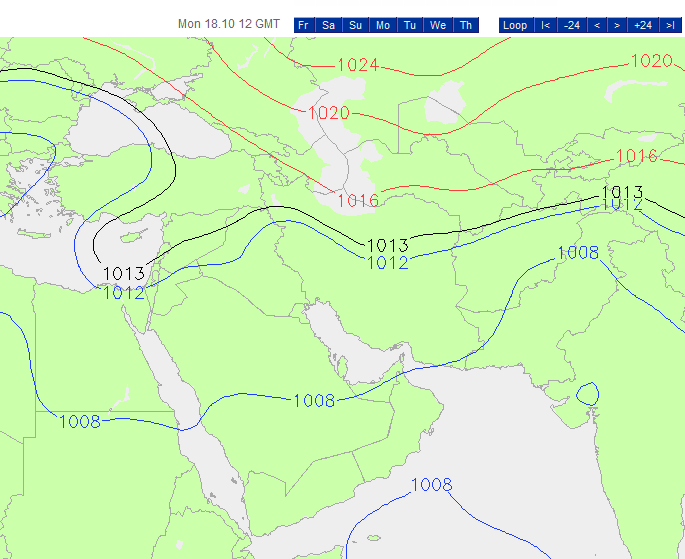Go back 24 hours with -24
This screenshot has width=685, height=559.
(572, 25)
